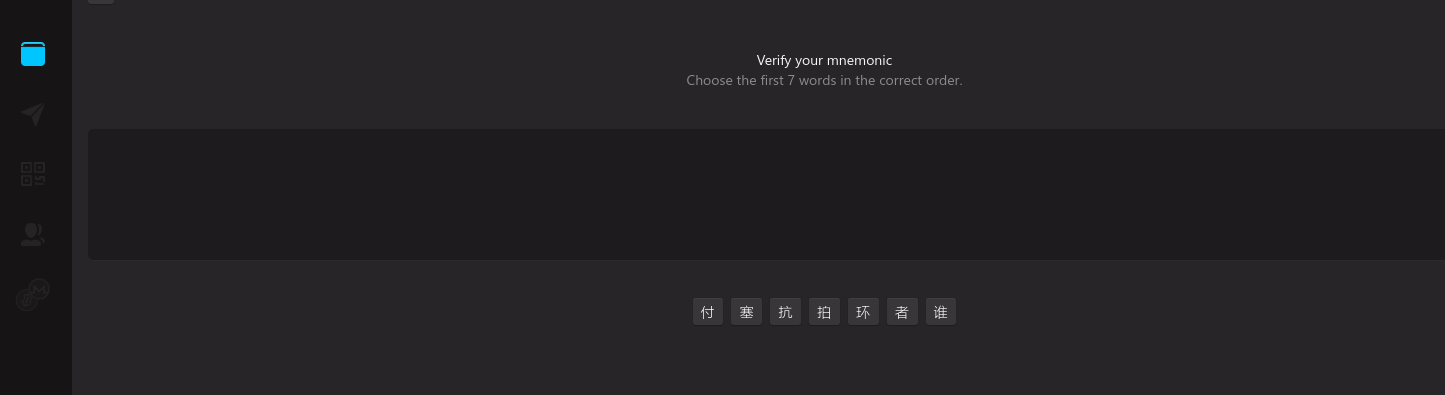Viewport: 1445px width, 395px height.
Task: Open the Contacts address book icon
Action: tap(33, 234)
